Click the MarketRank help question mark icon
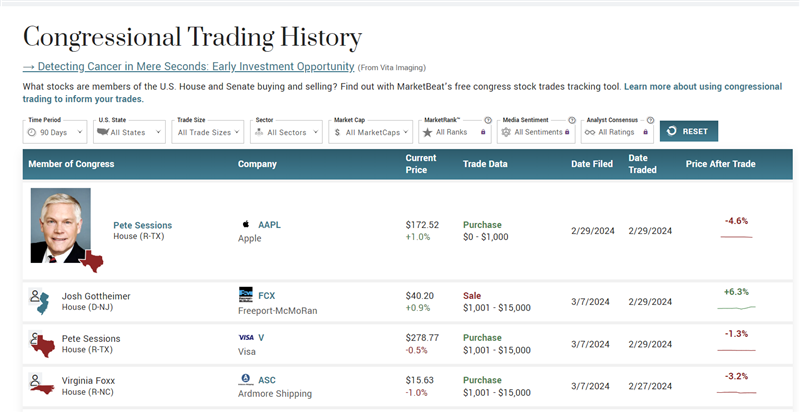The height and width of the screenshot is (413, 800). click(x=488, y=120)
